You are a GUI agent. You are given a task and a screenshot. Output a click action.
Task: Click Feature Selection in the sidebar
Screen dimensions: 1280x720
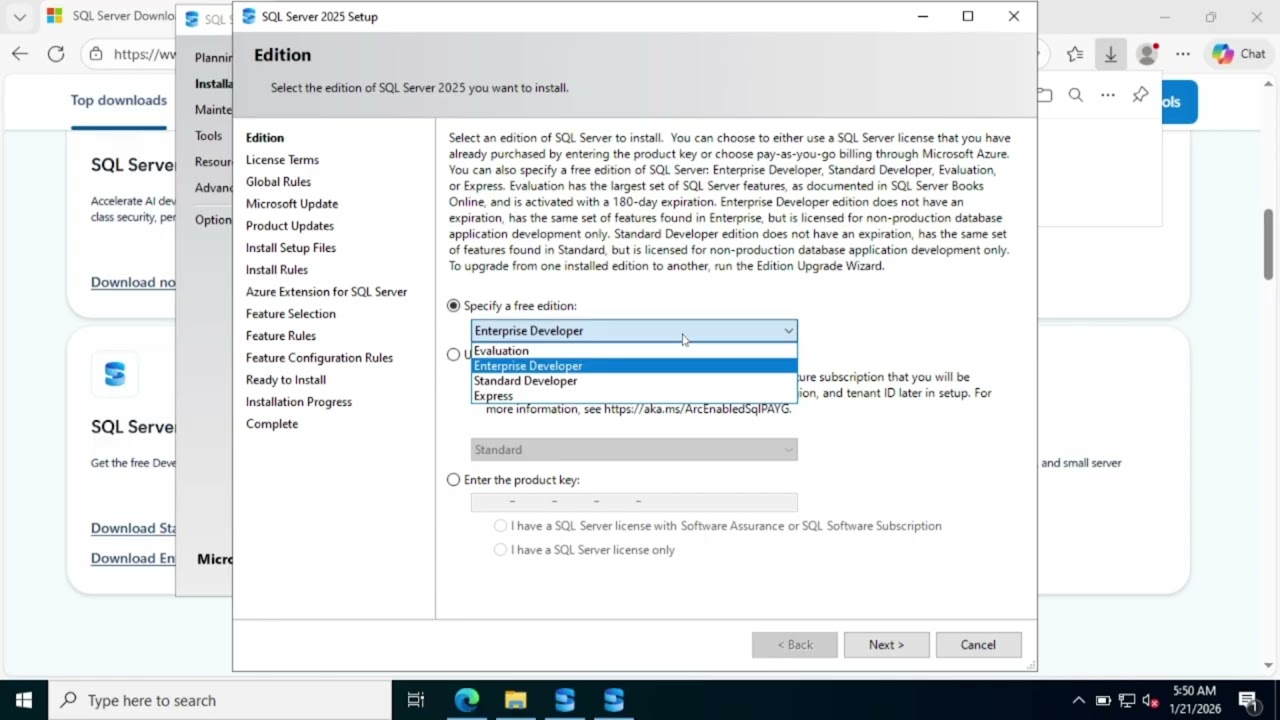click(x=291, y=314)
